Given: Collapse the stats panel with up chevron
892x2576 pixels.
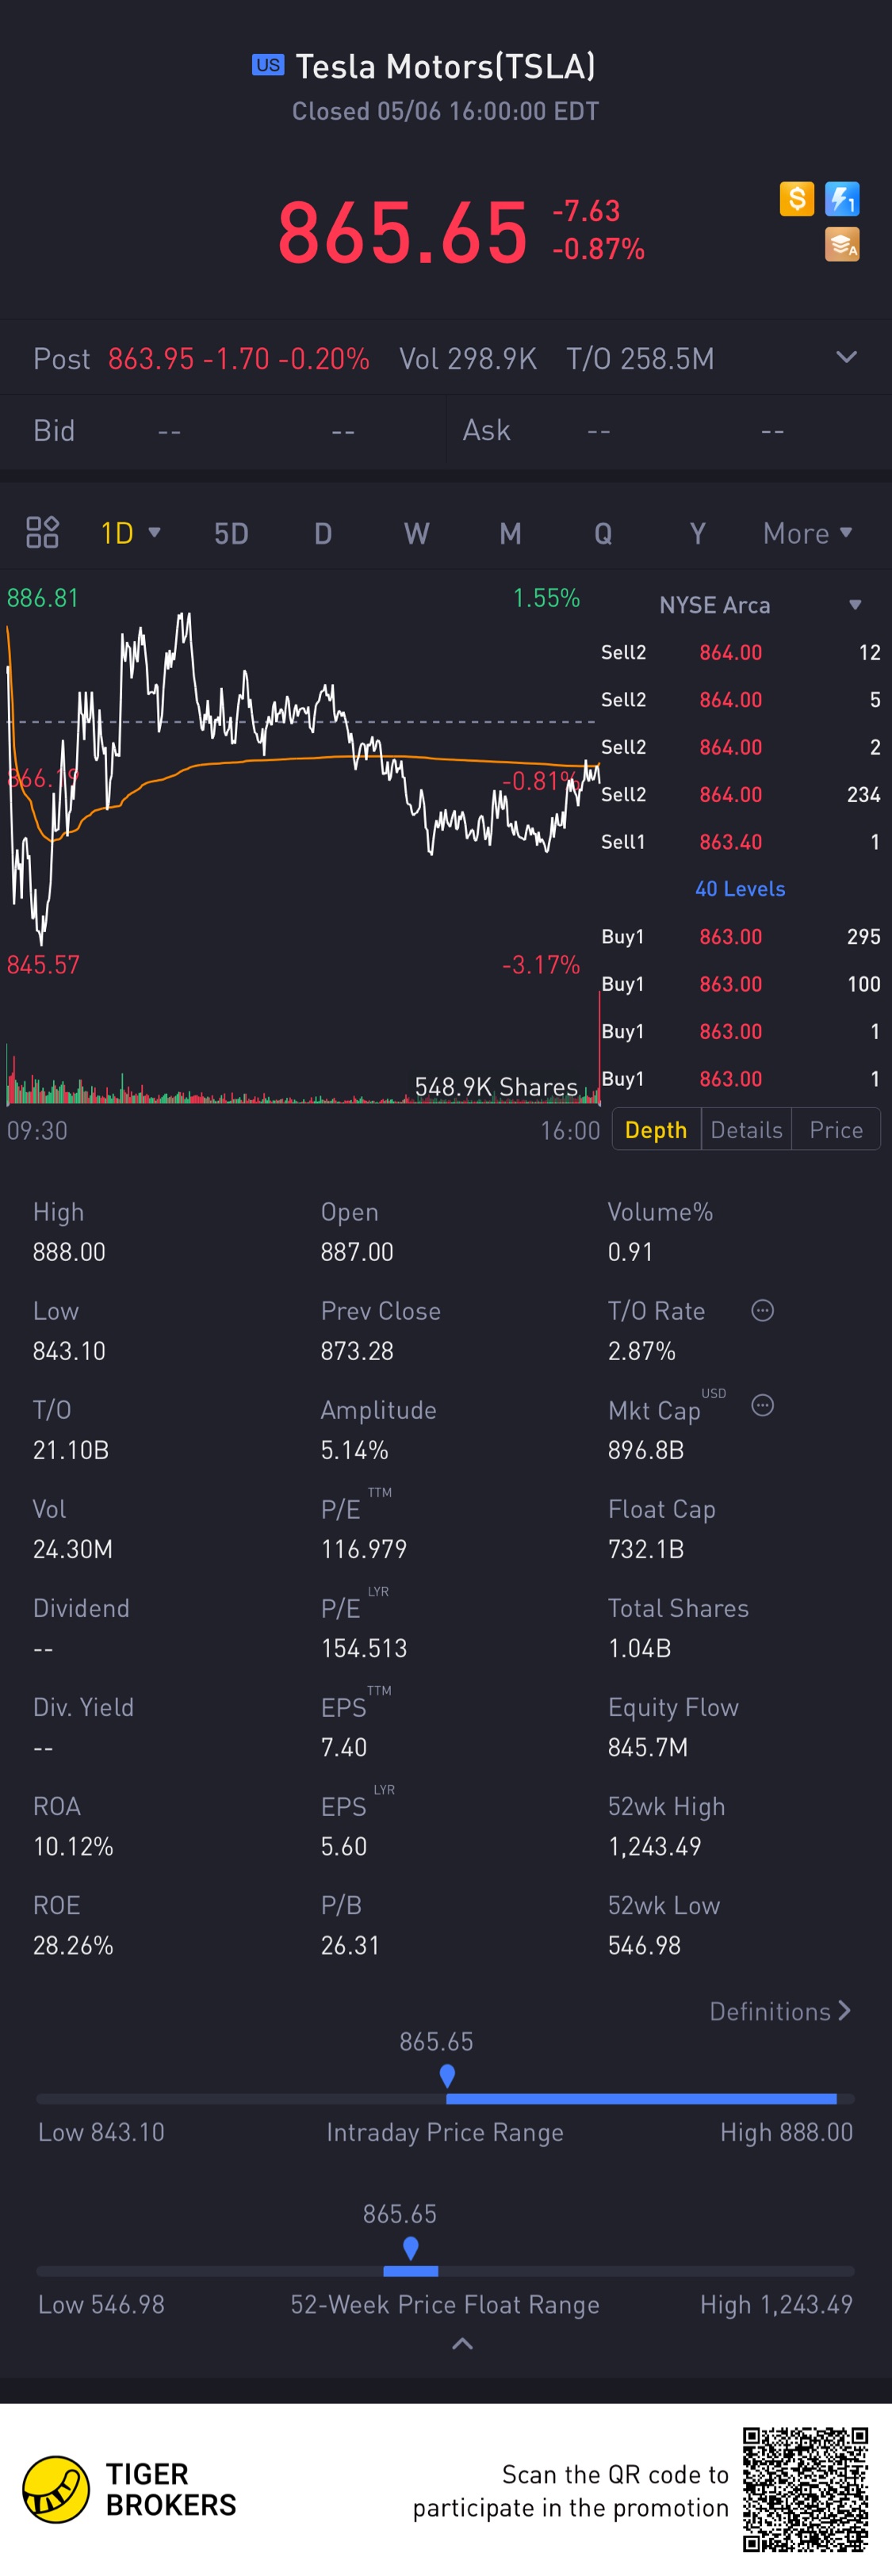Looking at the screenshot, I should coord(462,2344).
